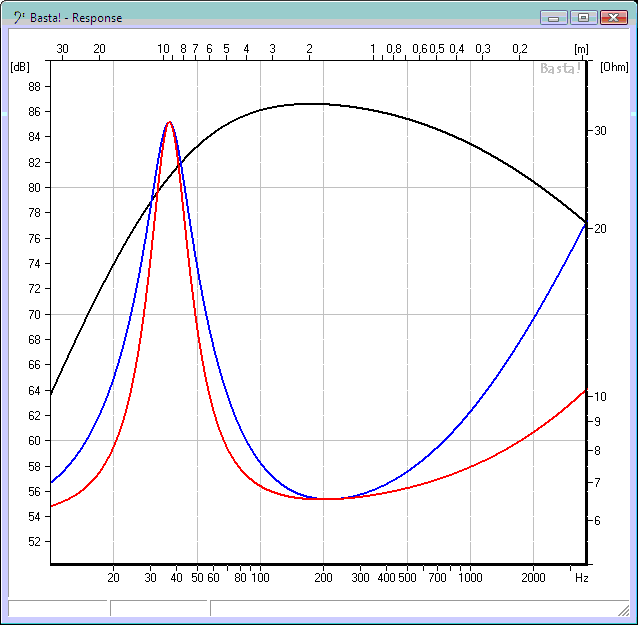Click the red curve's right endpoint near 10 Ohm
This screenshot has height=625, width=638.
coord(584,391)
